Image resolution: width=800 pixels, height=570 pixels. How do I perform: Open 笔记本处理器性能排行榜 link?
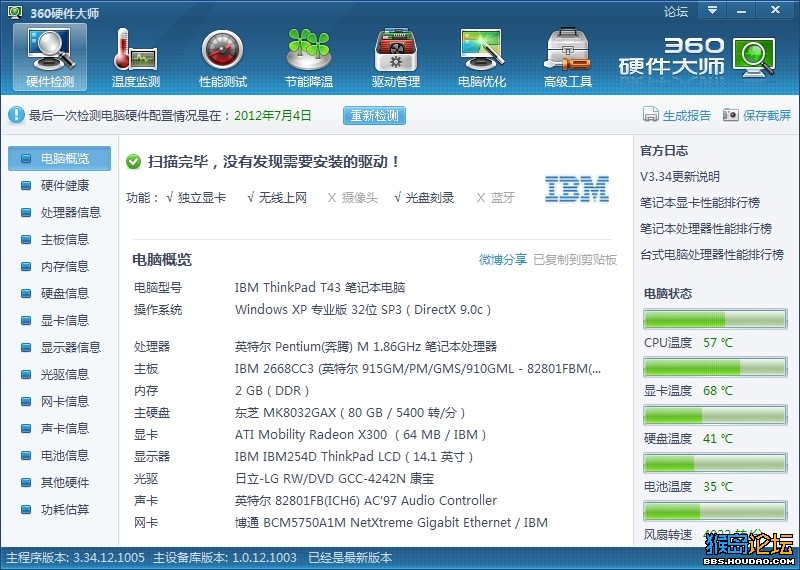coord(706,228)
